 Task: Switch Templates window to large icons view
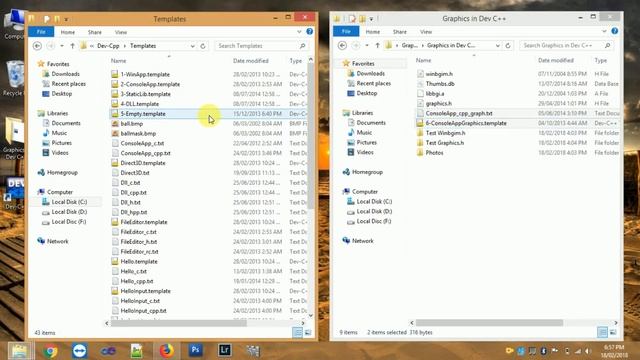pyautogui.click(x=308, y=333)
